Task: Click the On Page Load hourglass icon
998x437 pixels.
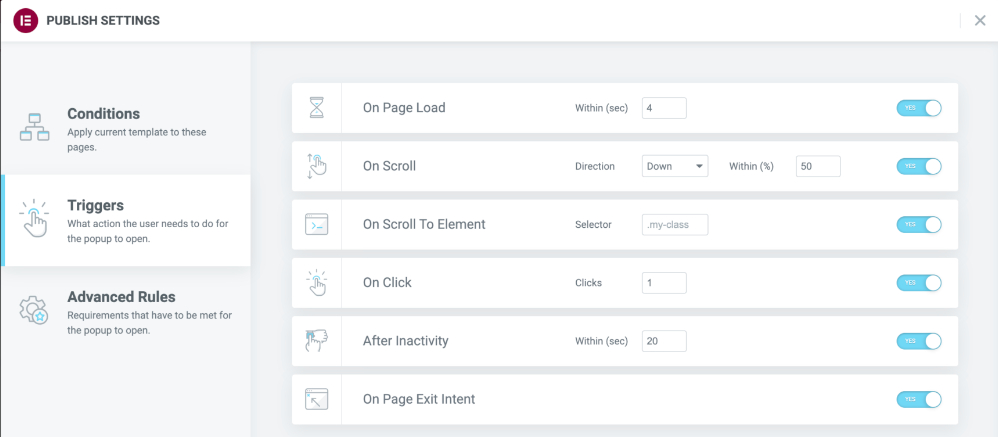Action: [316, 108]
